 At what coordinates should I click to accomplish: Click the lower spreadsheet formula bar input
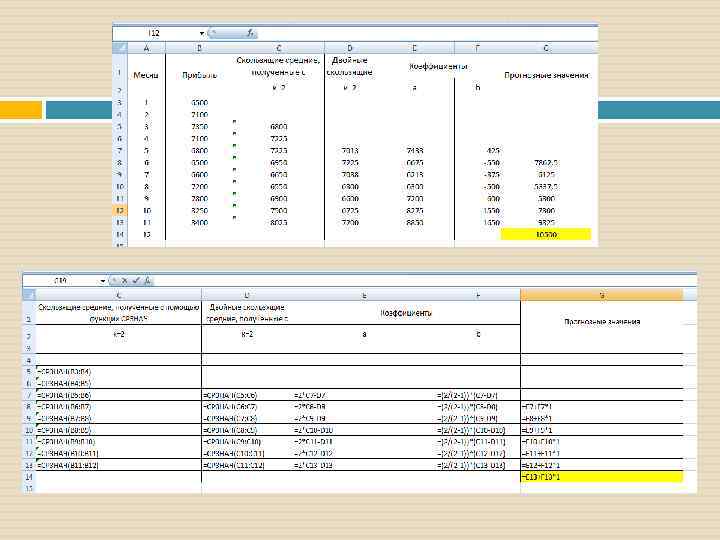click(425, 280)
